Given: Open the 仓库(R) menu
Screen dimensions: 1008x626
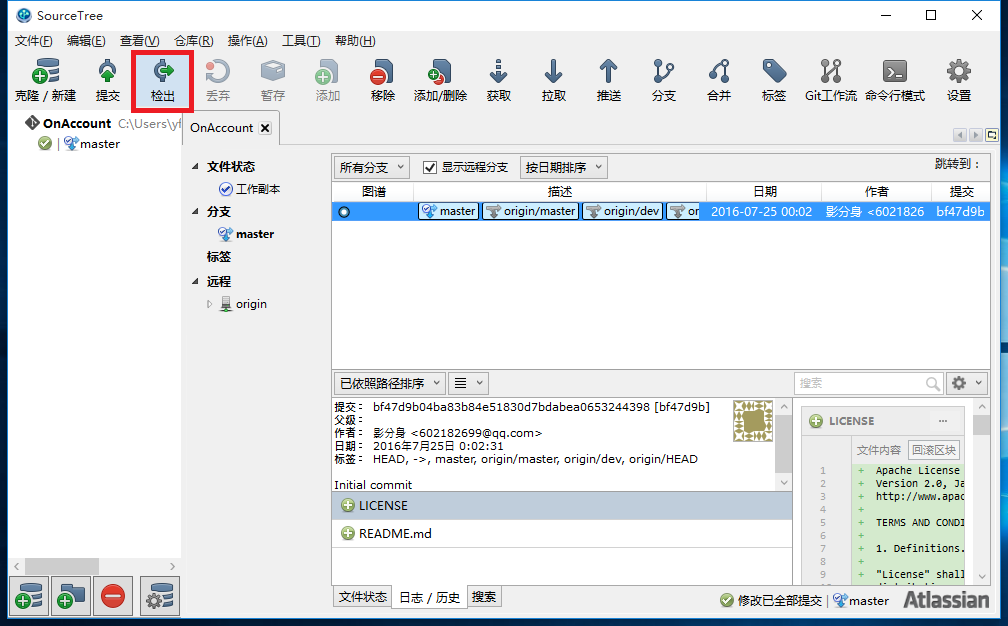Looking at the screenshot, I should [194, 40].
